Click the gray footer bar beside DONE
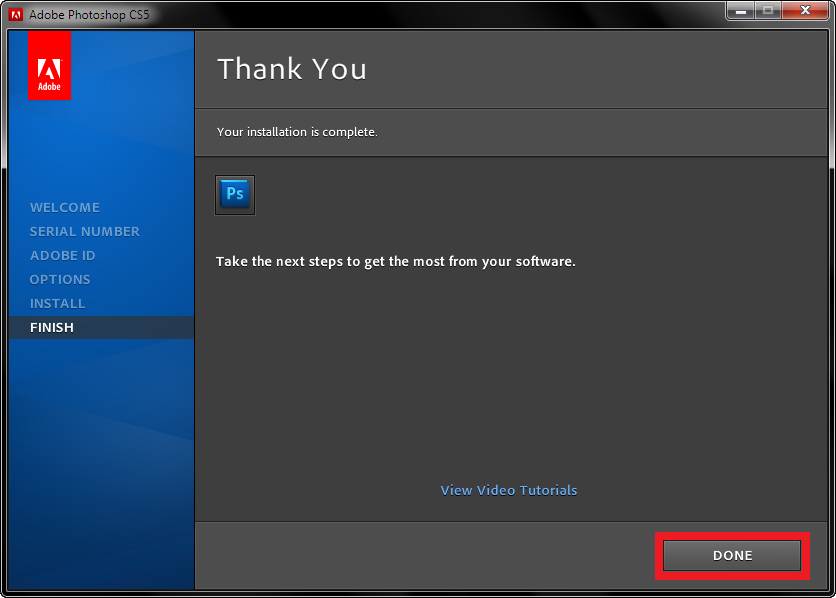 pyautogui.click(x=424, y=555)
